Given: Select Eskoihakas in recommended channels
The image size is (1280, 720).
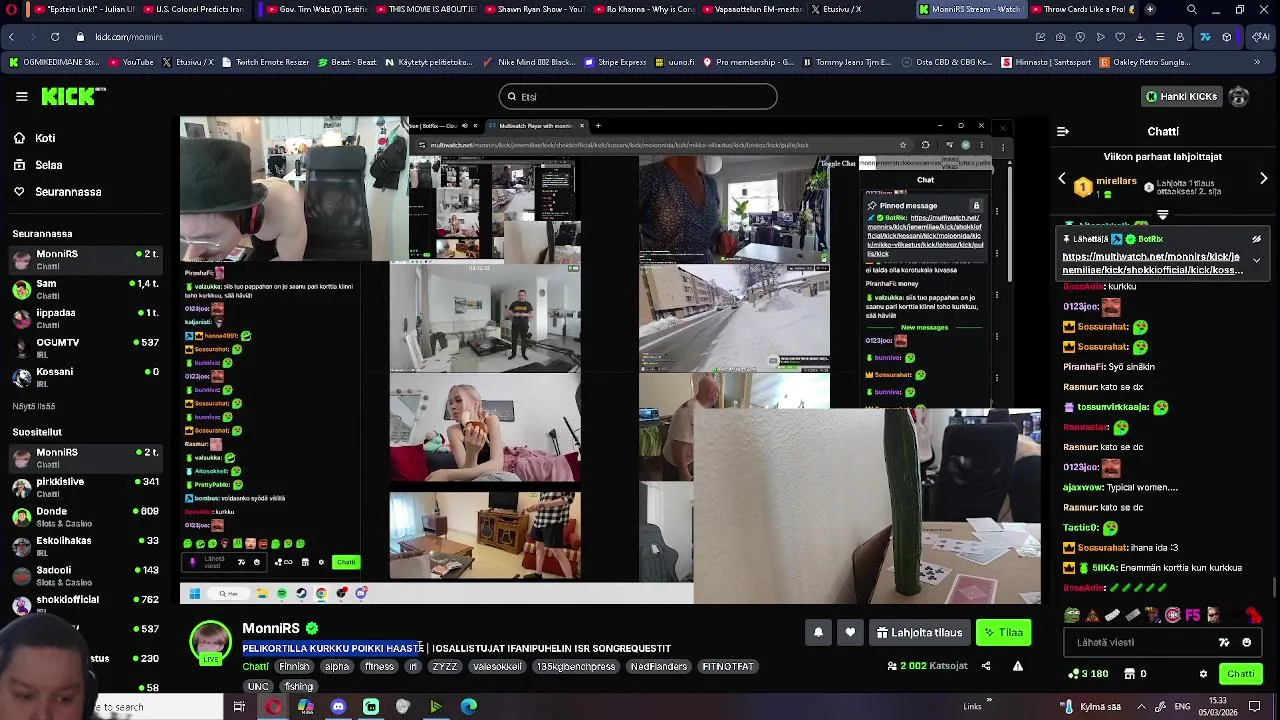Looking at the screenshot, I should 85,546.
